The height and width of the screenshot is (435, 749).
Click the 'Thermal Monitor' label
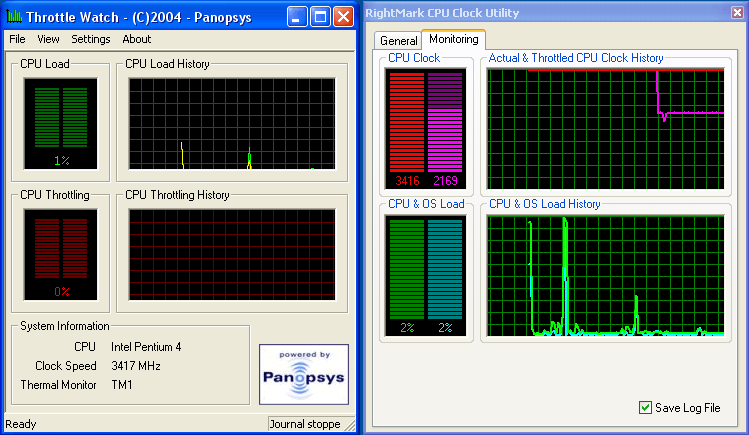click(x=58, y=385)
